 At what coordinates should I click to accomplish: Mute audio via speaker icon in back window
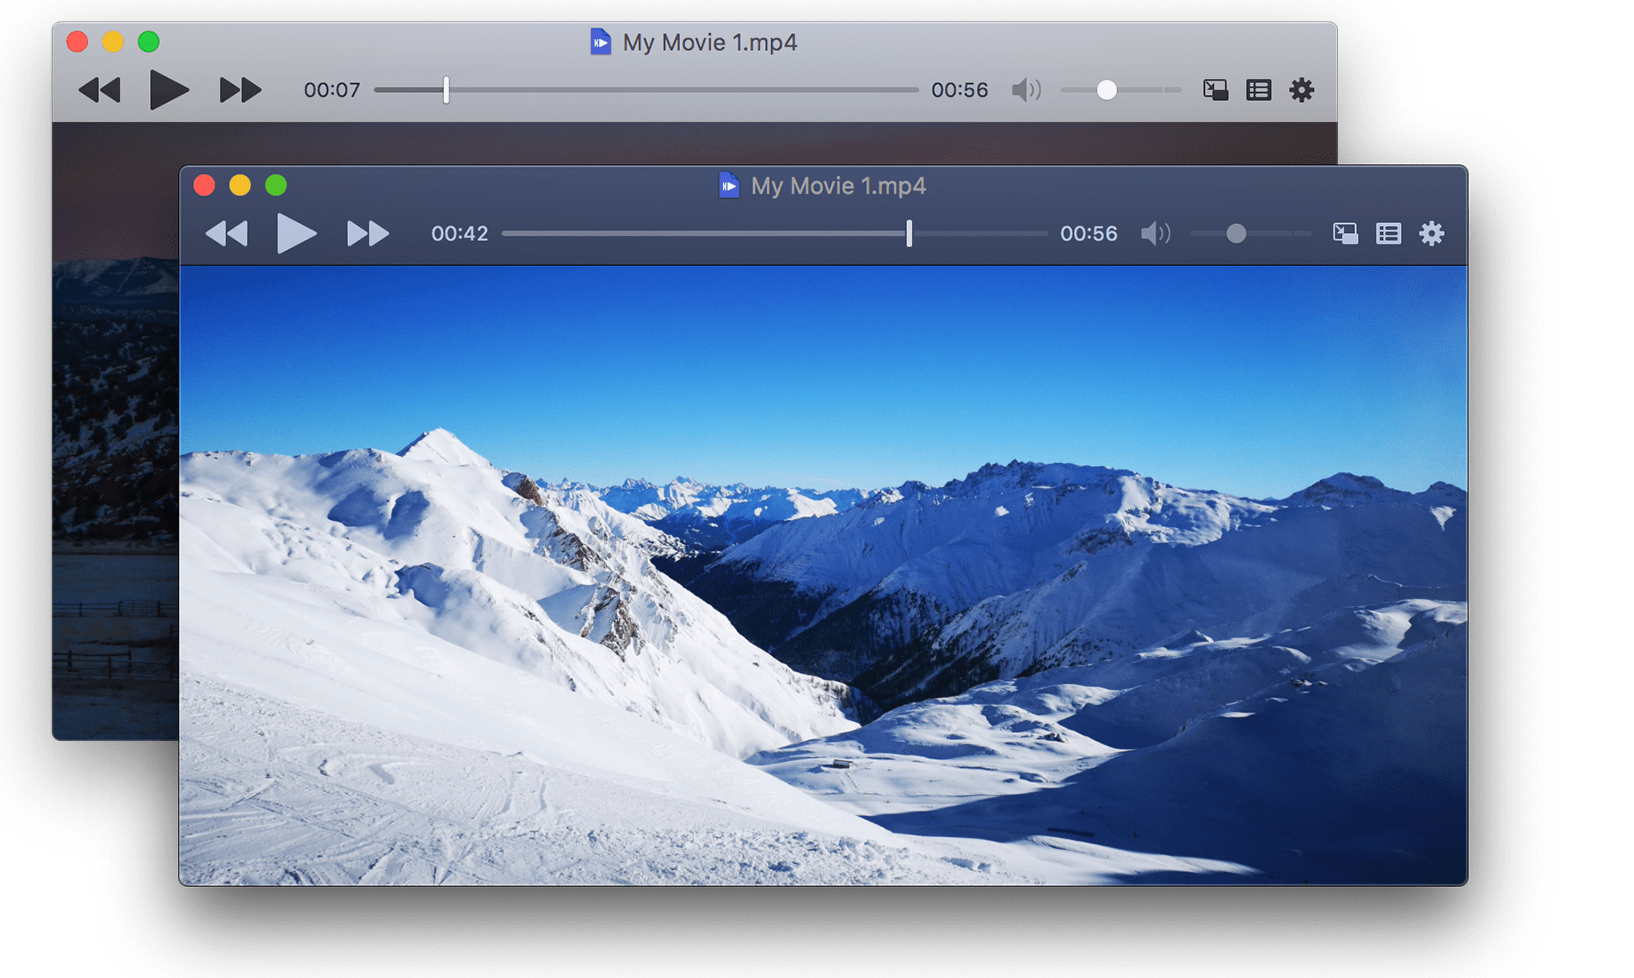coord(1026,90)
